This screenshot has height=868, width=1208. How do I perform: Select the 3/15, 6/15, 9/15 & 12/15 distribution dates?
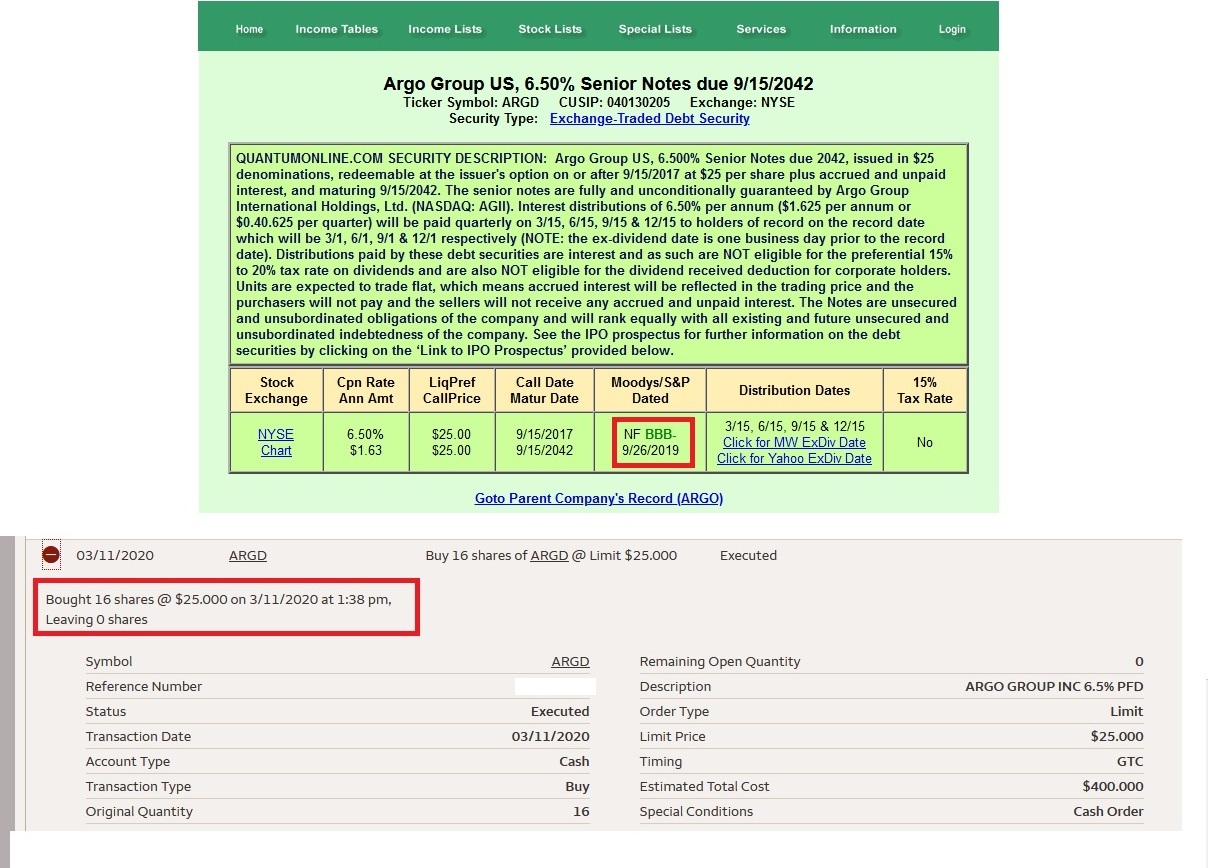tap(794, 426)
